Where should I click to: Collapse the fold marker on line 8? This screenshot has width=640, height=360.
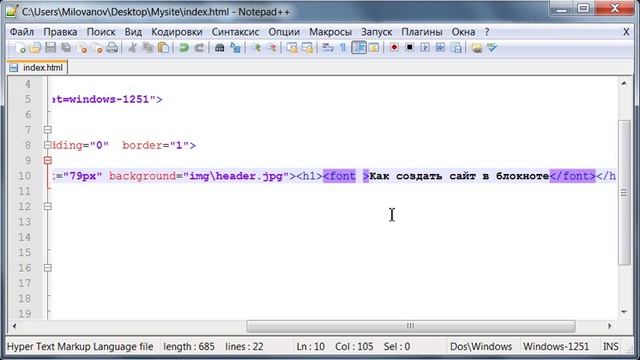point(47,145)
